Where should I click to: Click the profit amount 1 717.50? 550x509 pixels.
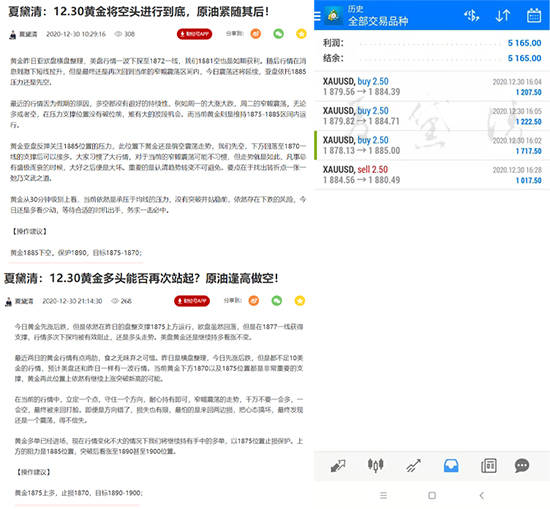pos(529,151)
